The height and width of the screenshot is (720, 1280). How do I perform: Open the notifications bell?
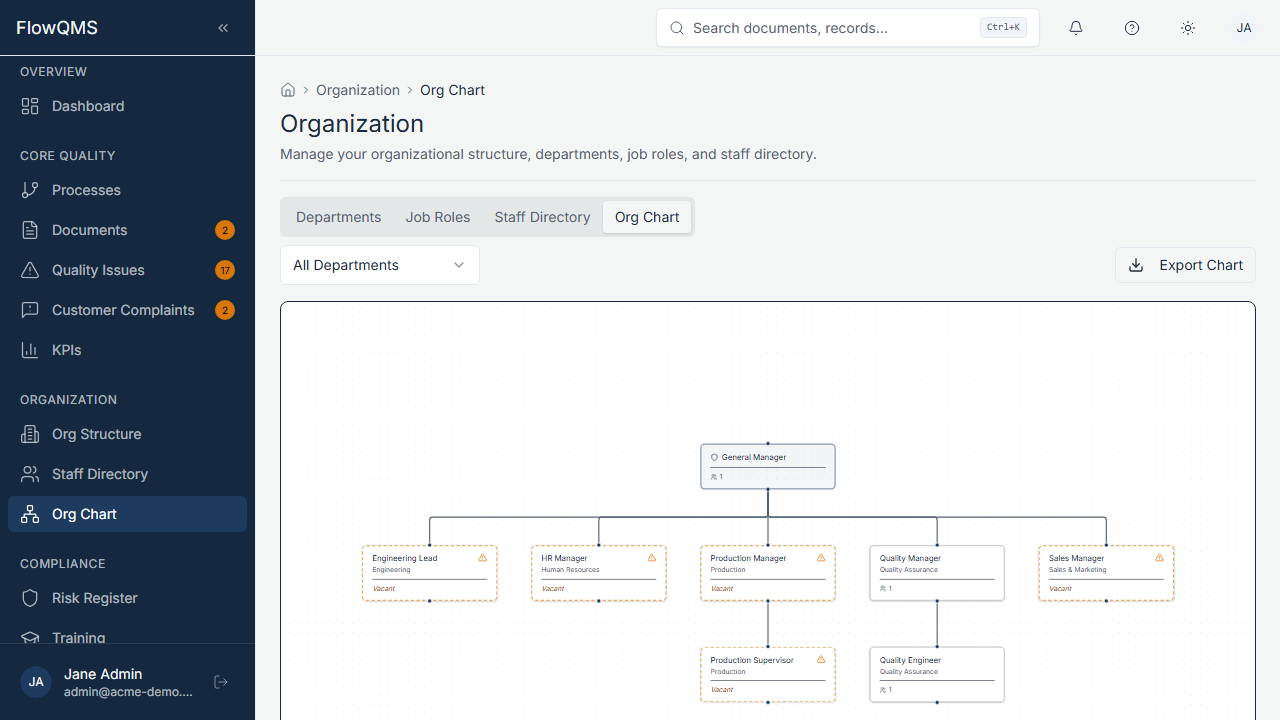1076,27
